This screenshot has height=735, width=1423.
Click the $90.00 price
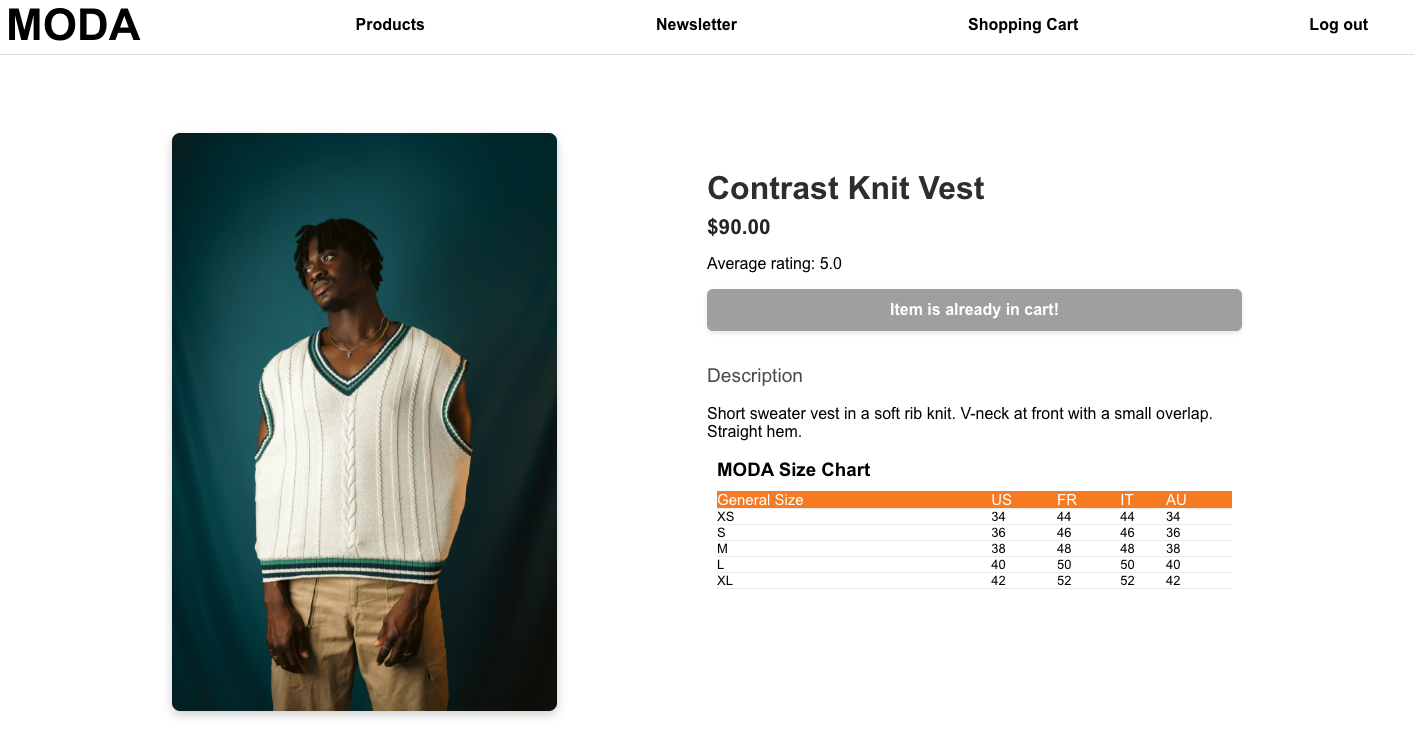point(738,227)
